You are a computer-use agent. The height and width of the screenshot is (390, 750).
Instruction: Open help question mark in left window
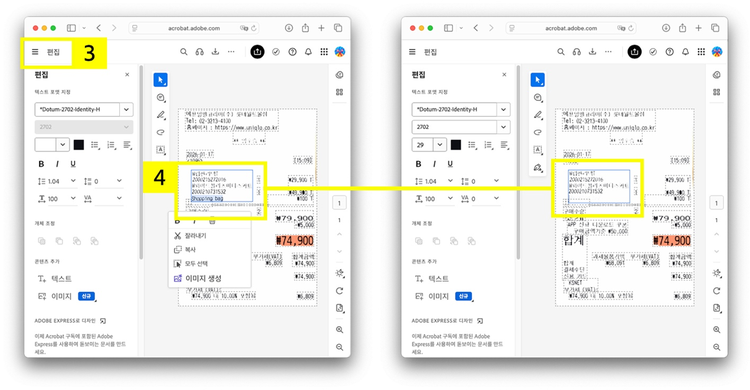[292, 52]
